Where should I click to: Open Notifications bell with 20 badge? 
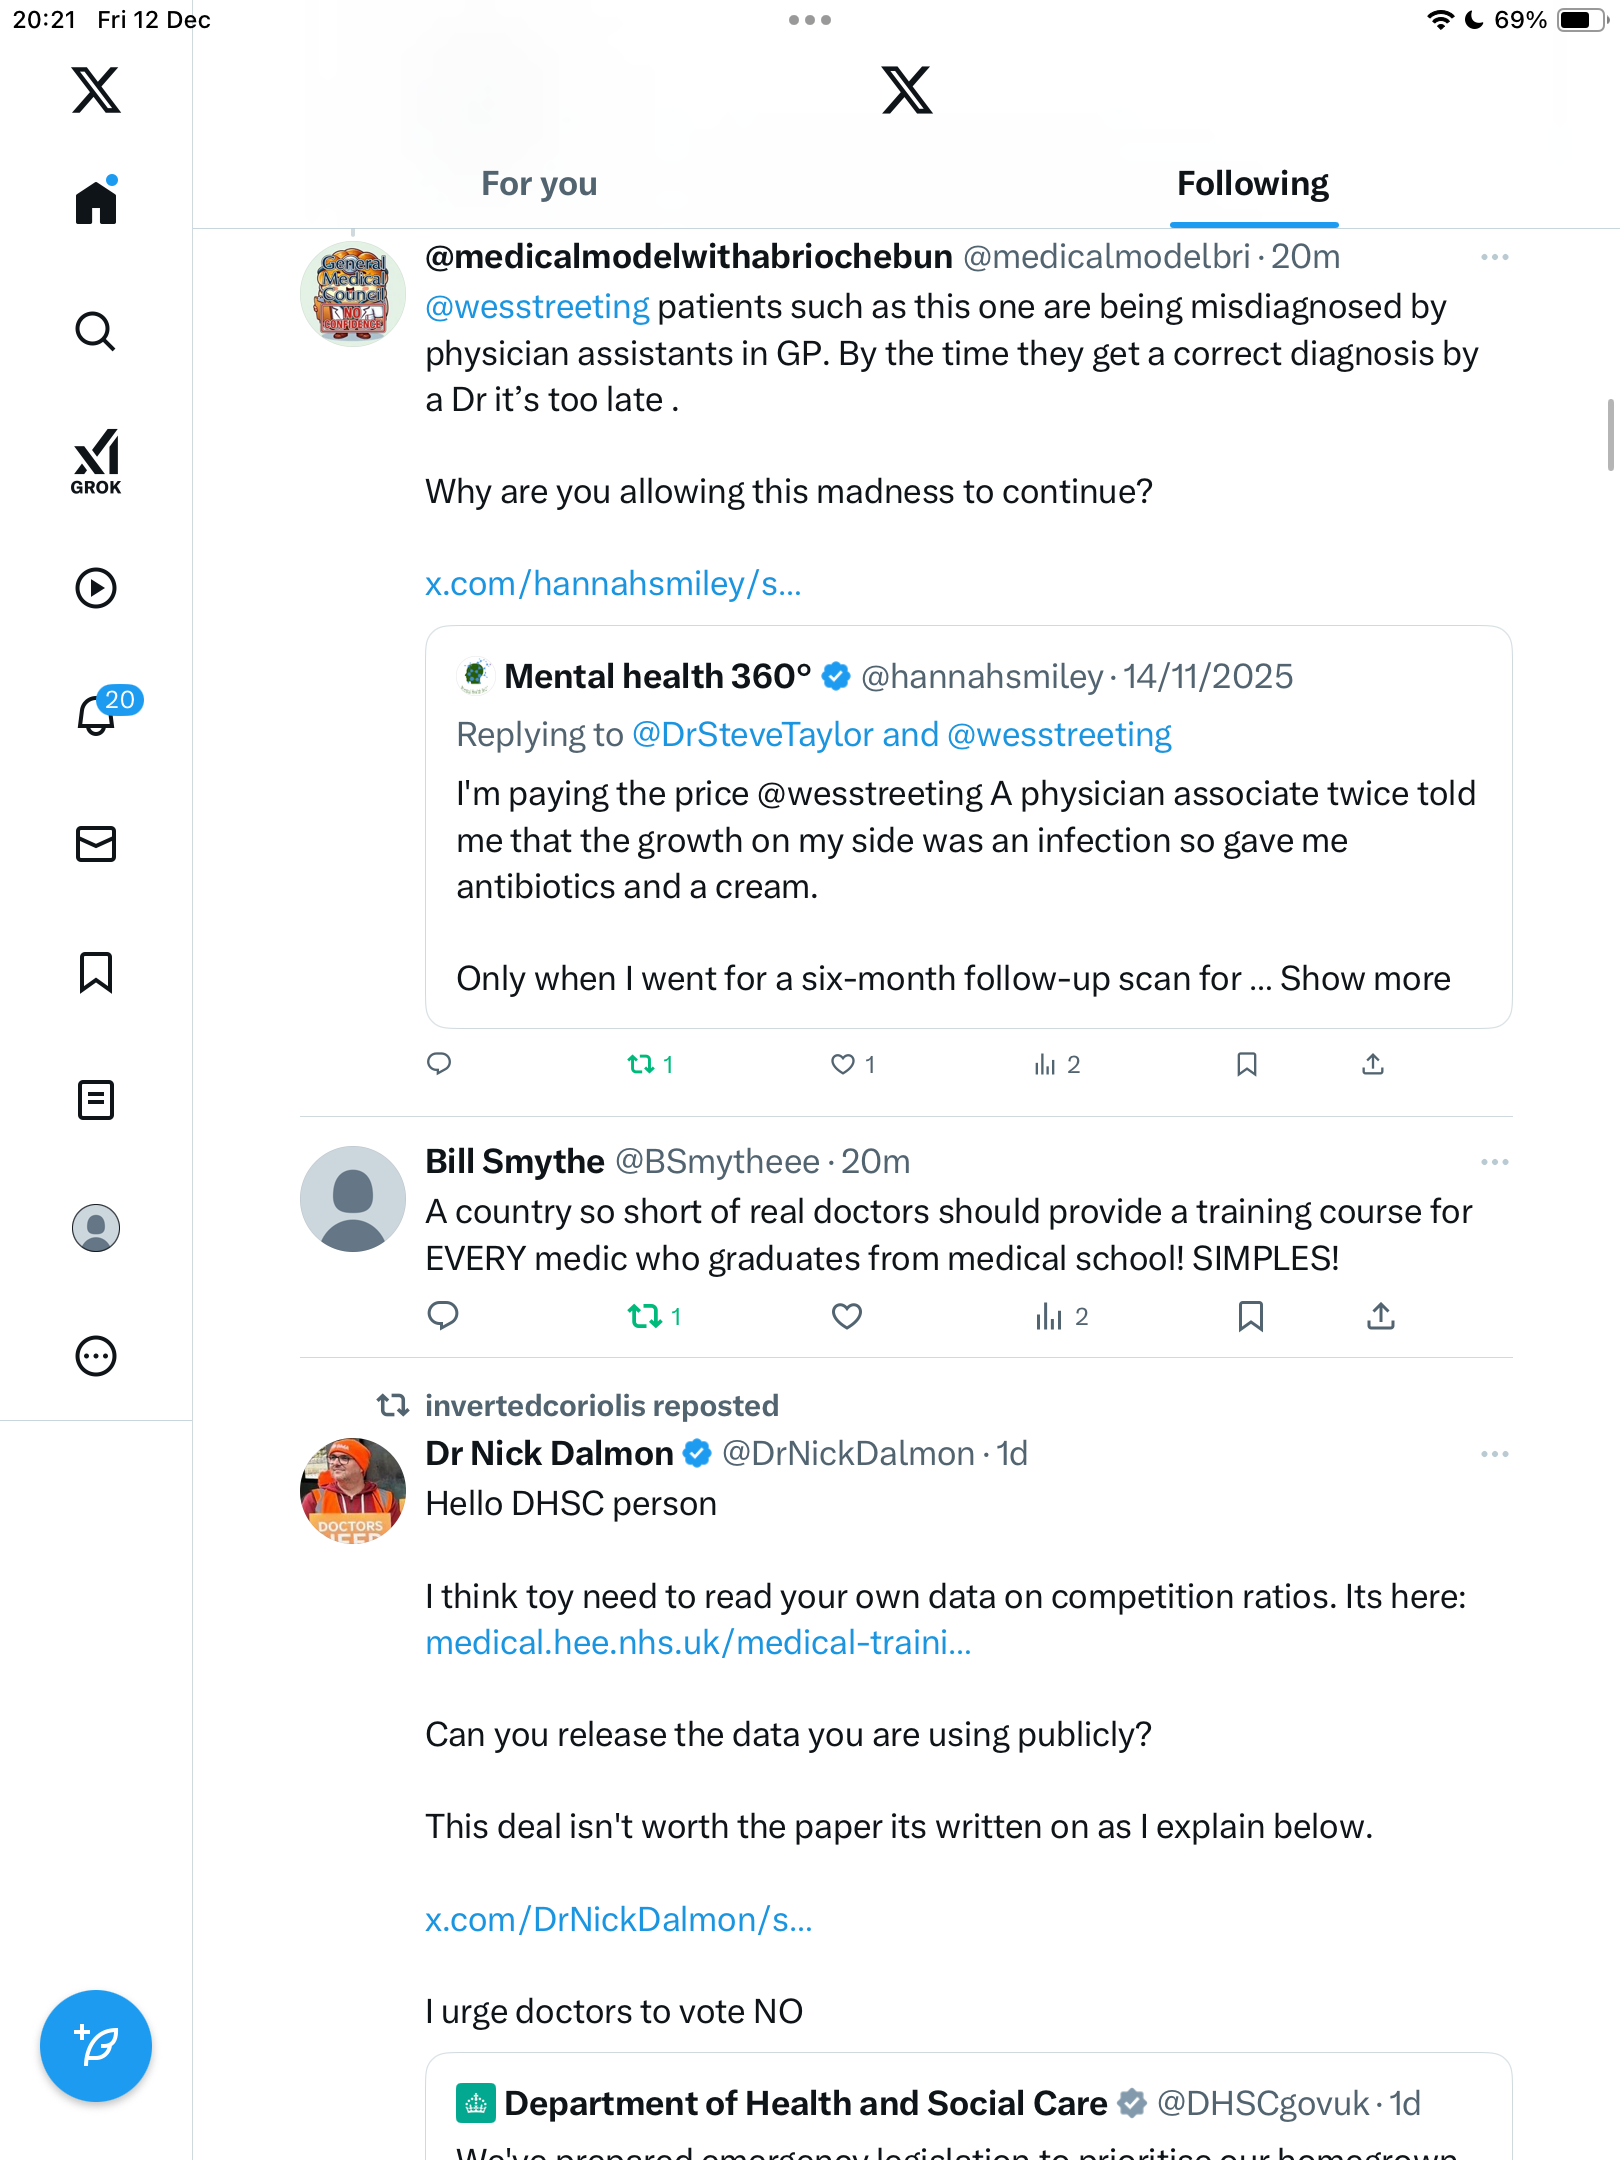[98, 714]
